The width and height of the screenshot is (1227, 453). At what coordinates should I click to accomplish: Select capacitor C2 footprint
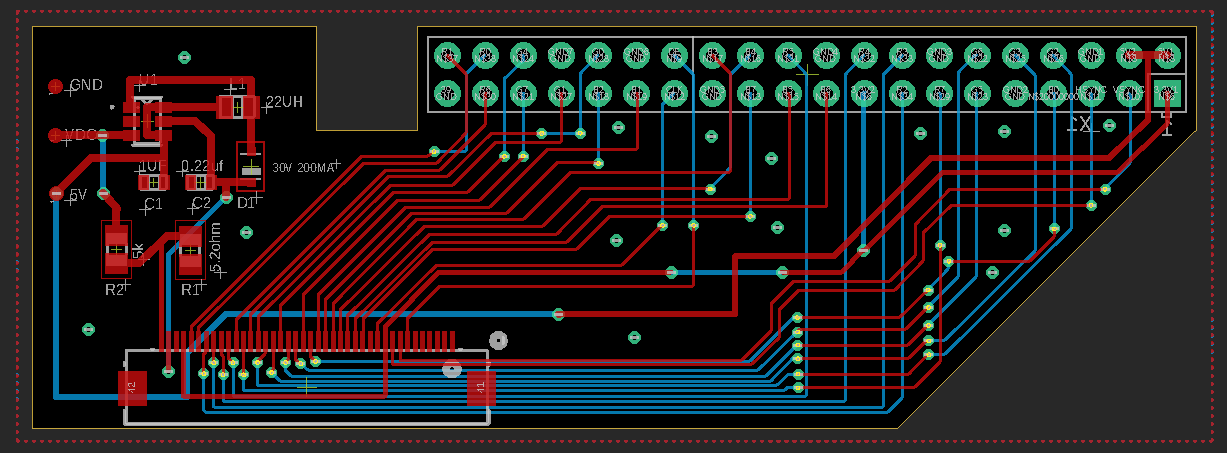[x=200, y=182]
